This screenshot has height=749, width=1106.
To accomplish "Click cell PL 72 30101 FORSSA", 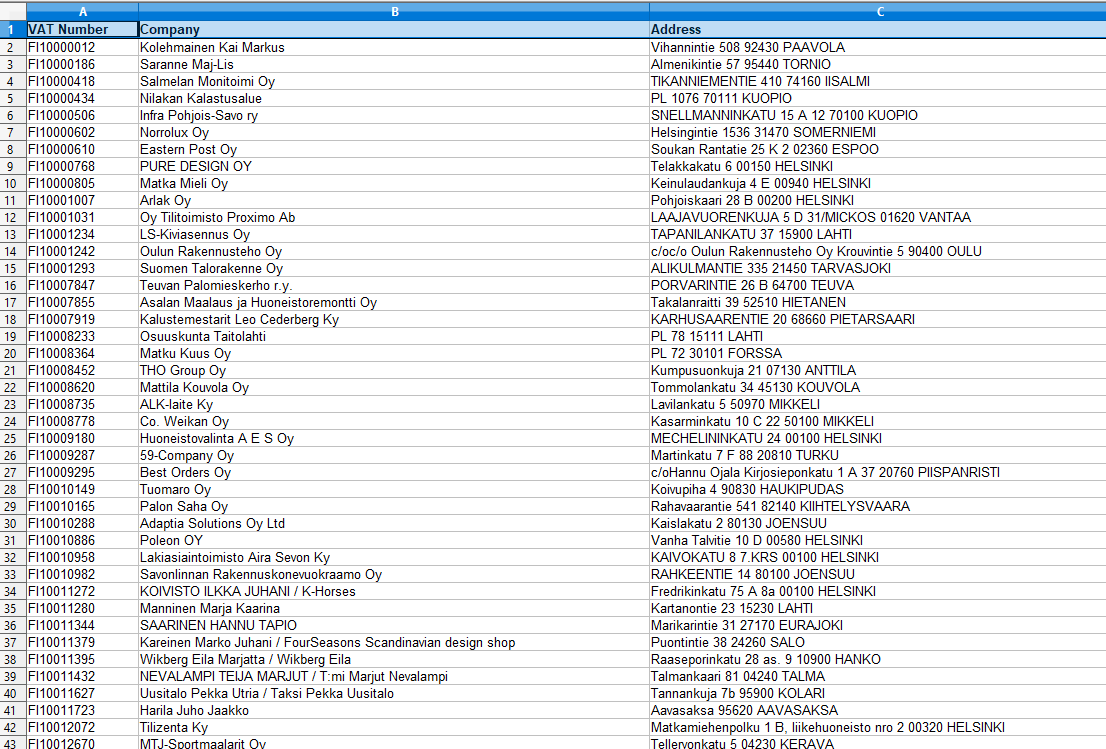I will point(877,353).
